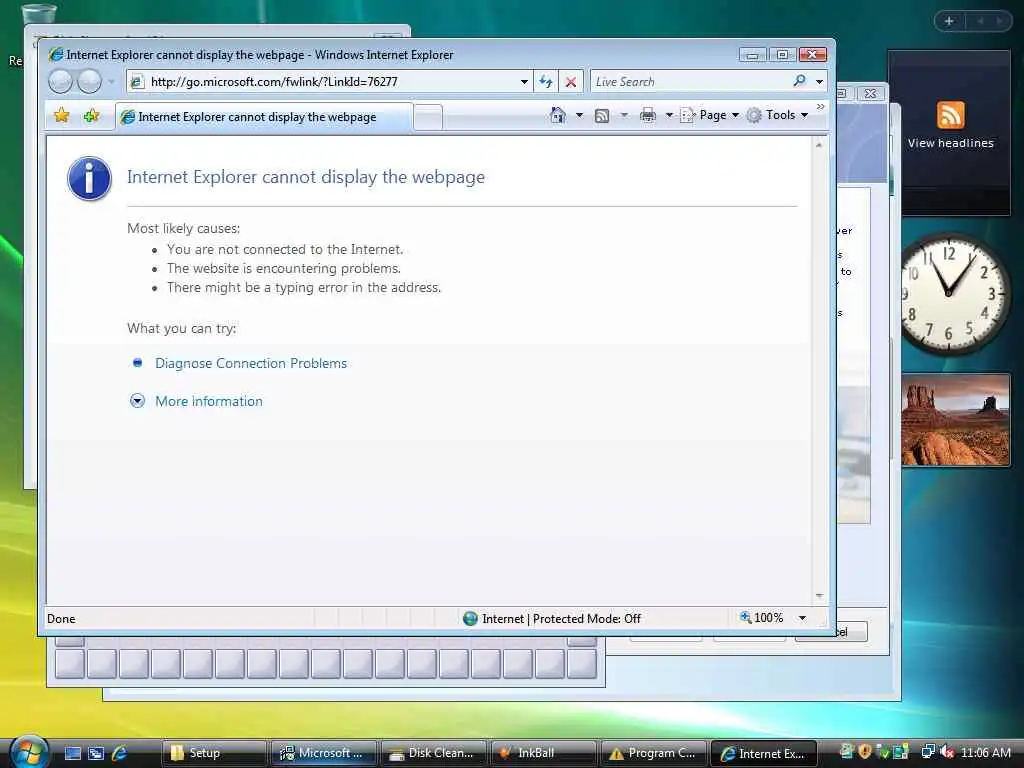The height and width of the screenshot is (768, 1024).
Task: Click Switch between windows quick launch icon
Action: point(96,754)
